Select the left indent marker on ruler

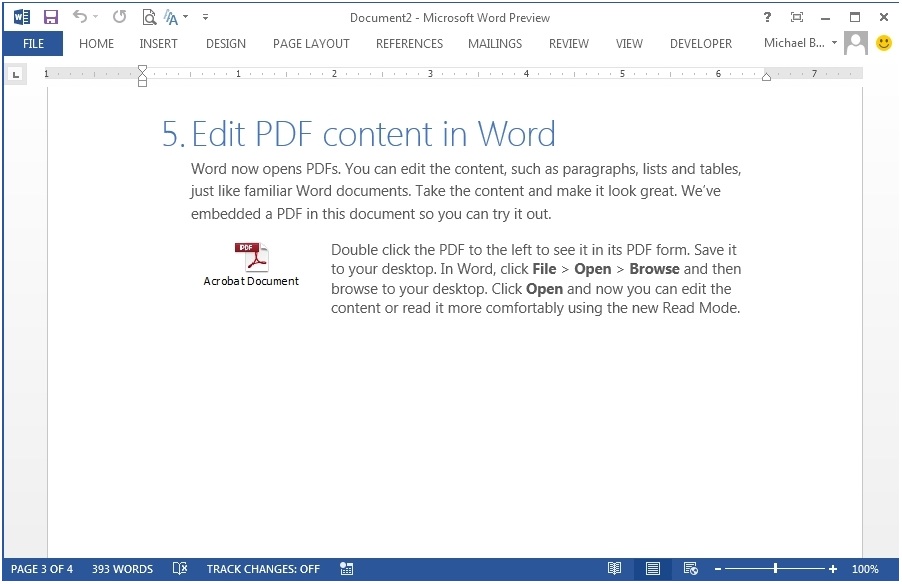click(x=142, y=81)
